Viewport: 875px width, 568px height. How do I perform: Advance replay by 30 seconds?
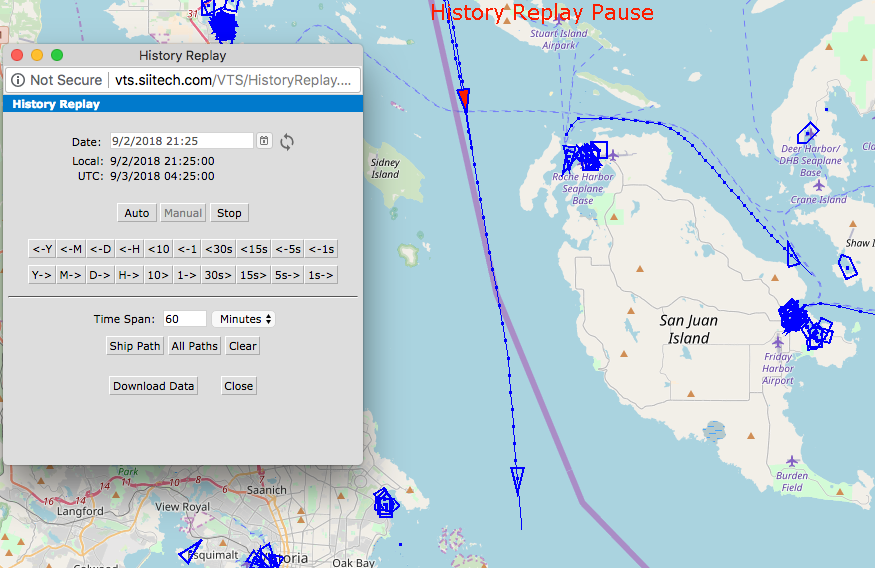pos(218,275)
